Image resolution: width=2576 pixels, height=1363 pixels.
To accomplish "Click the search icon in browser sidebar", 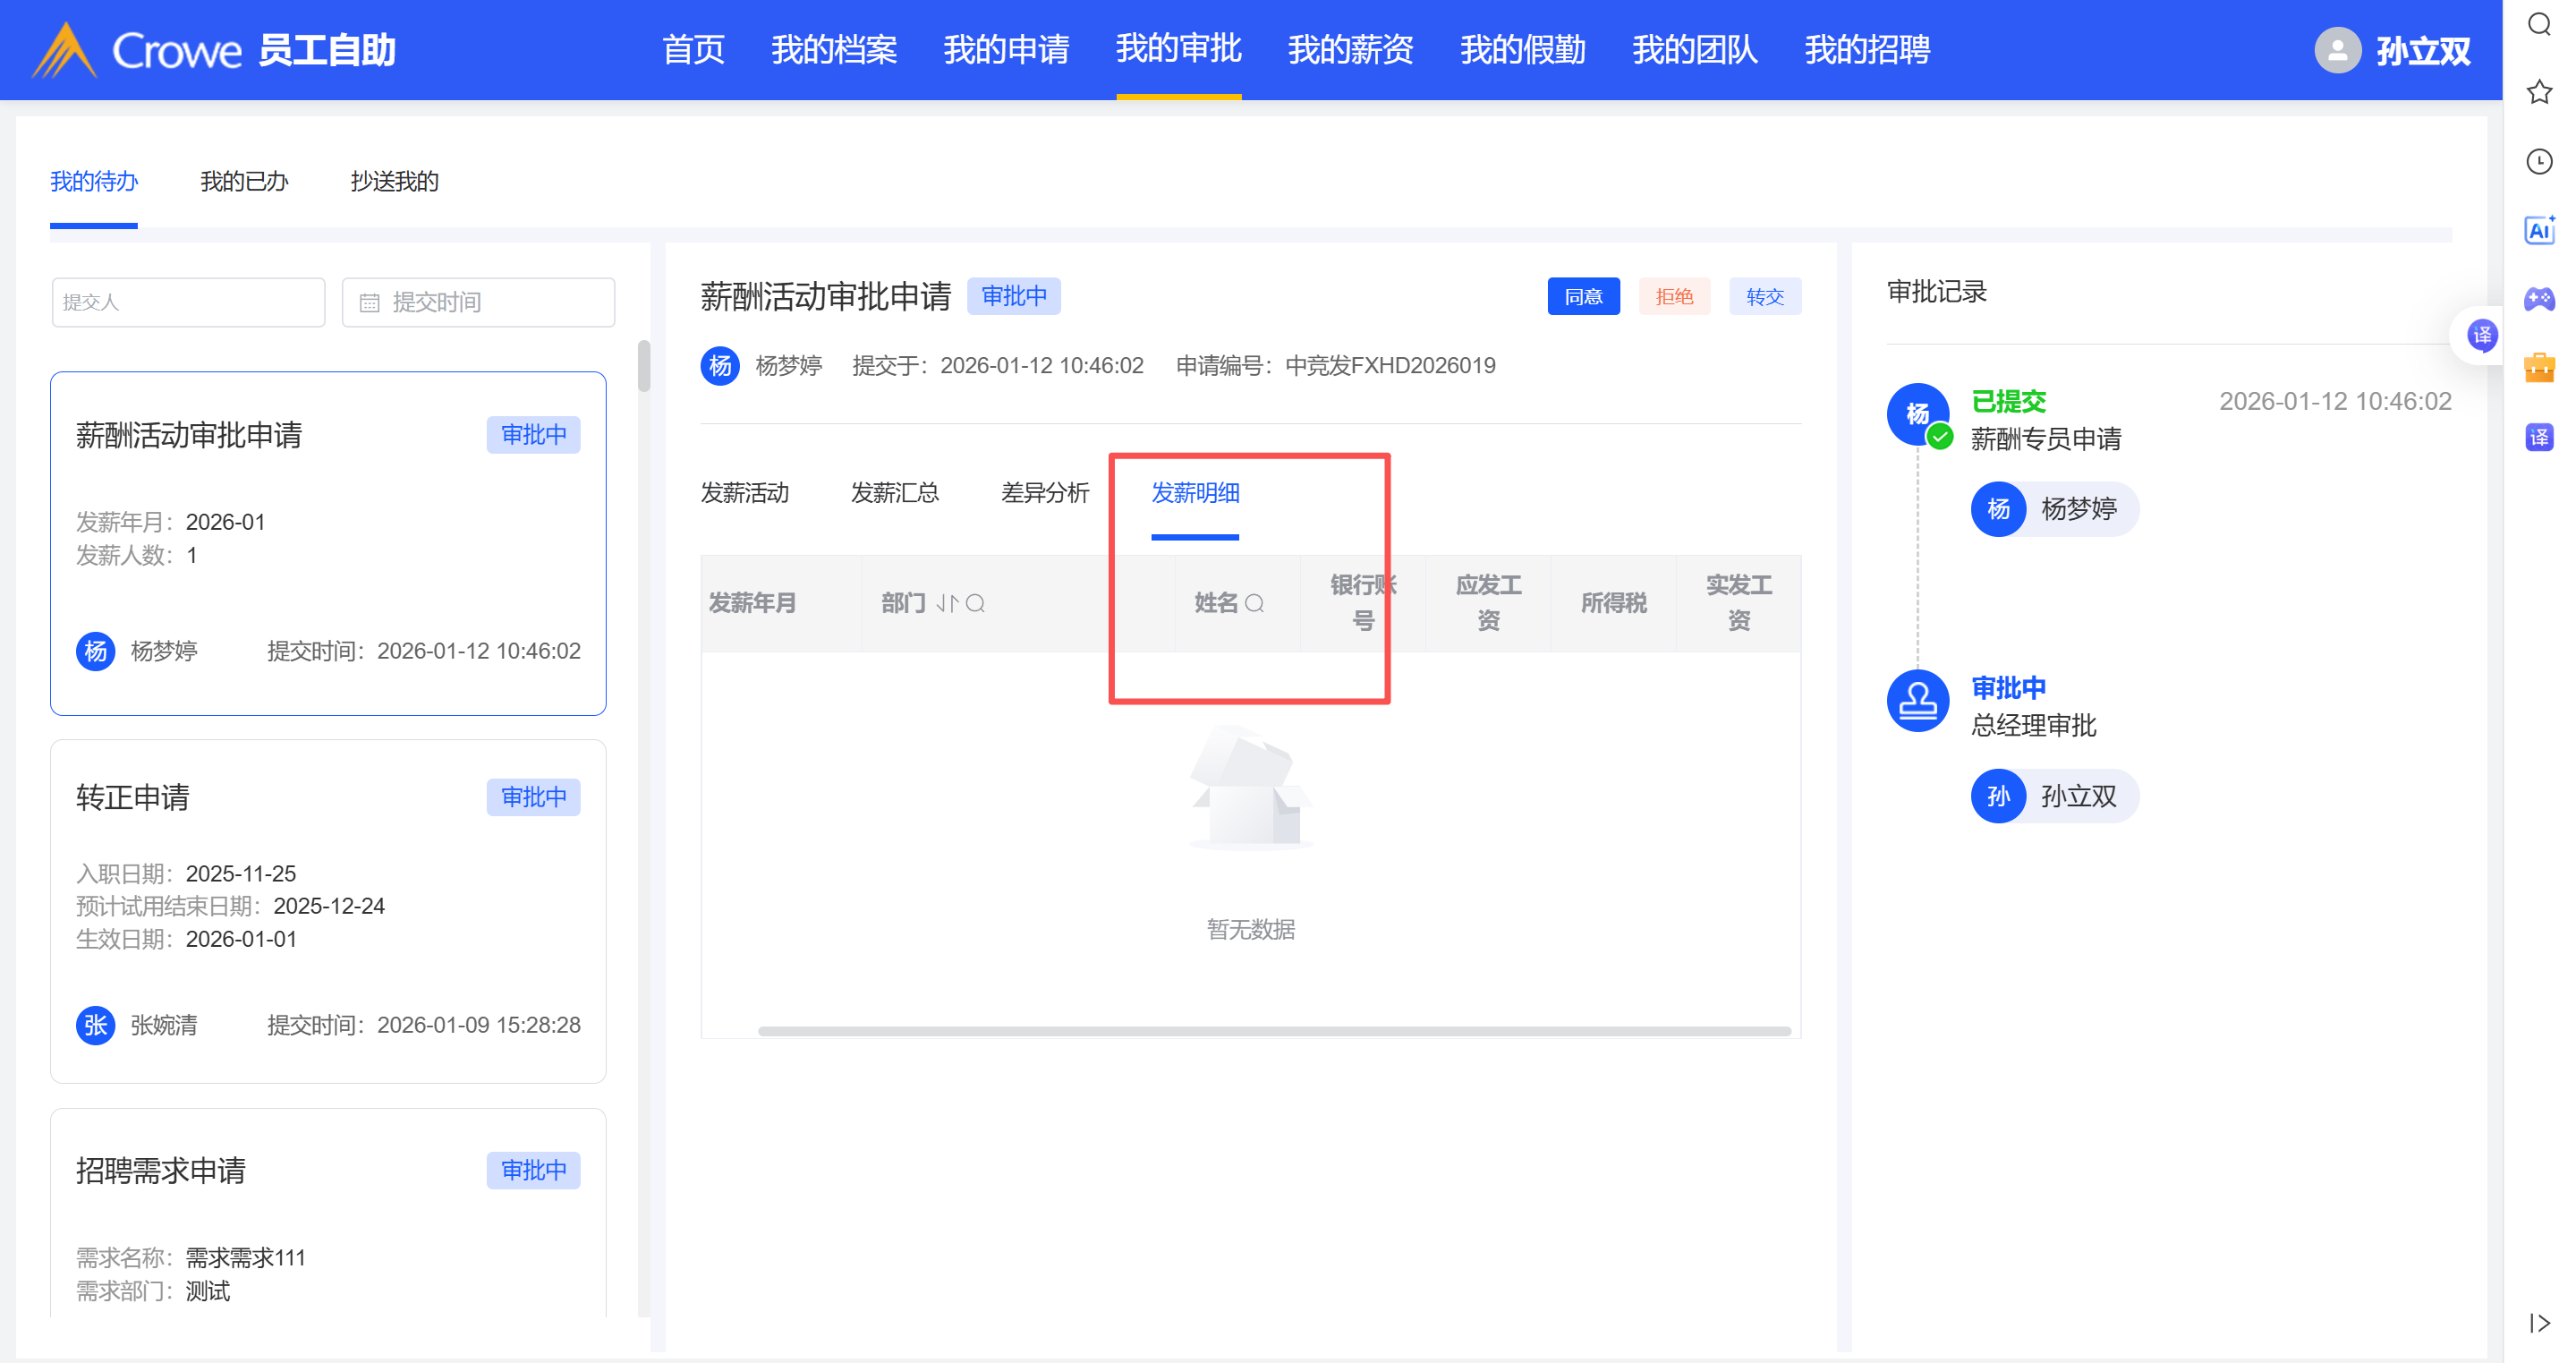I will tap(2539, 24).
